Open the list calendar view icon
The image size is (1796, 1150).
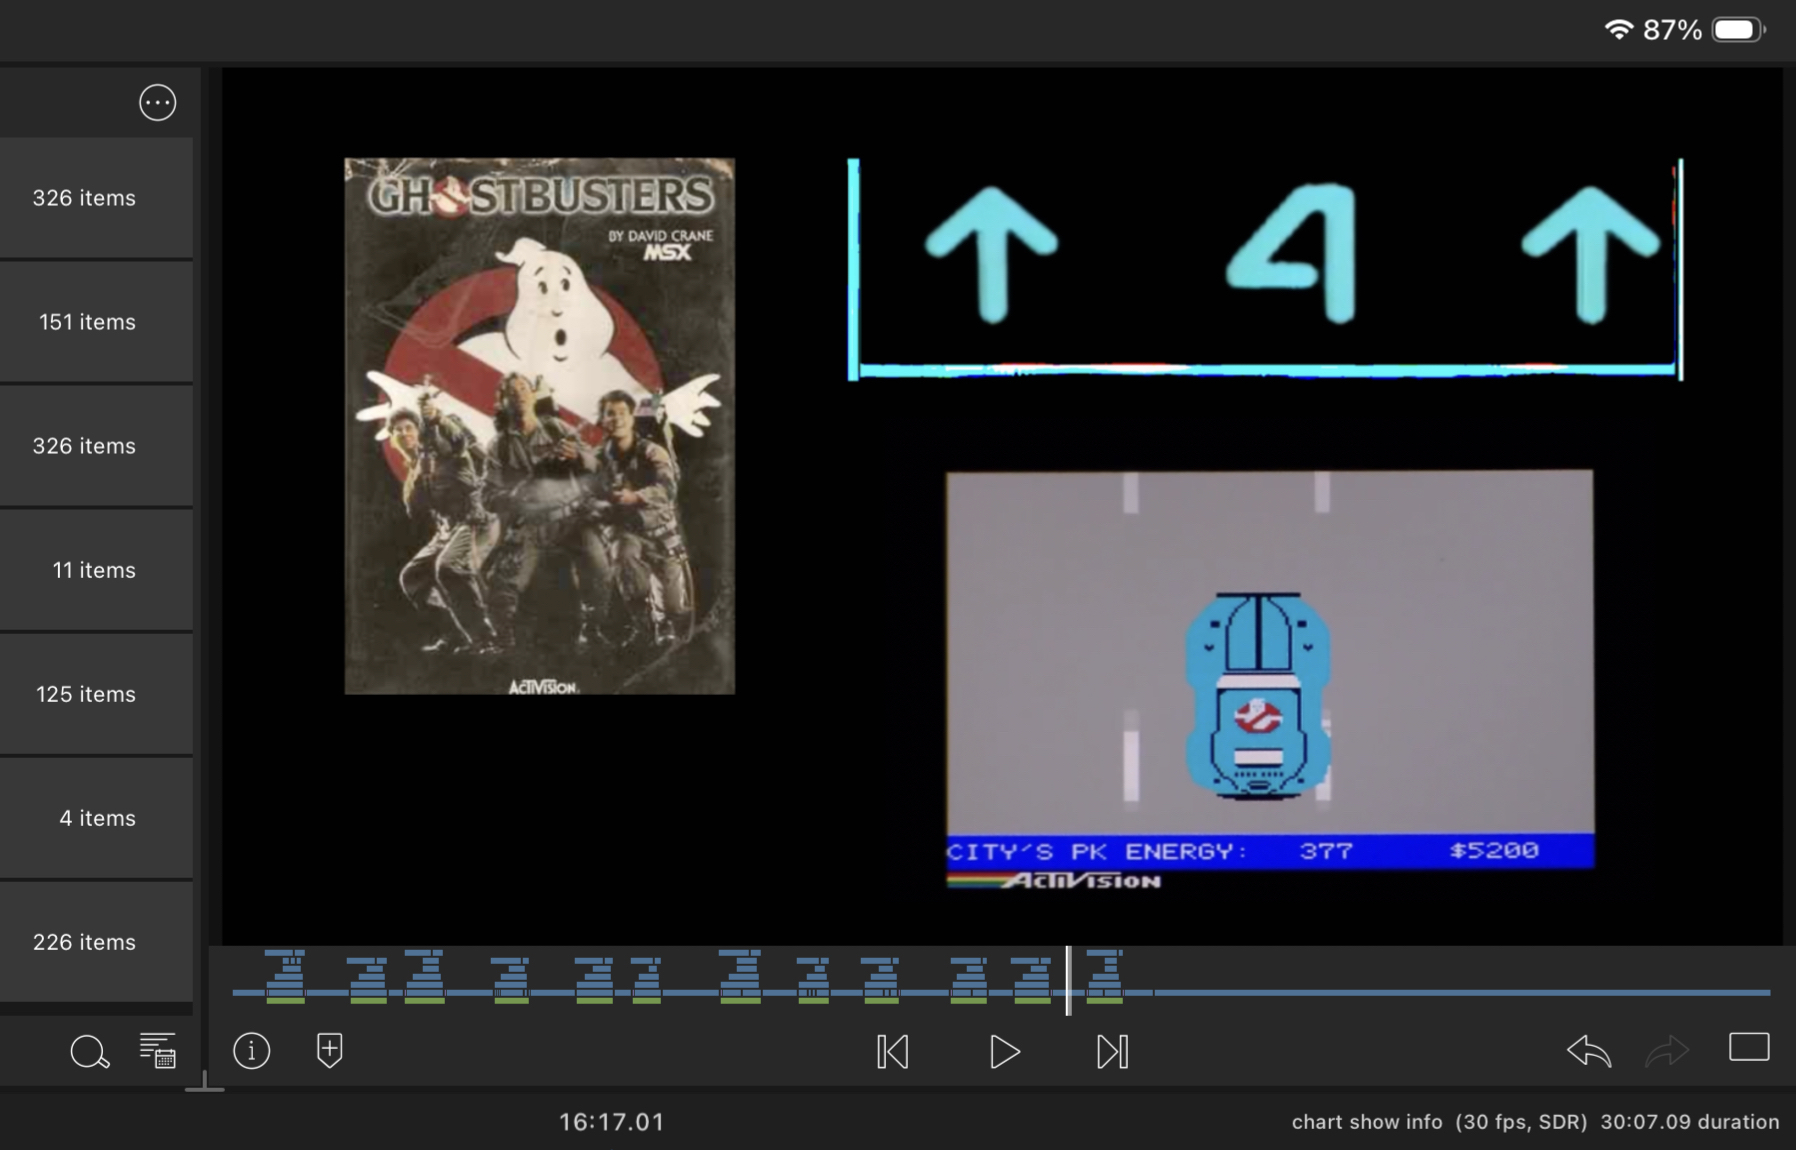point(158,1051)
